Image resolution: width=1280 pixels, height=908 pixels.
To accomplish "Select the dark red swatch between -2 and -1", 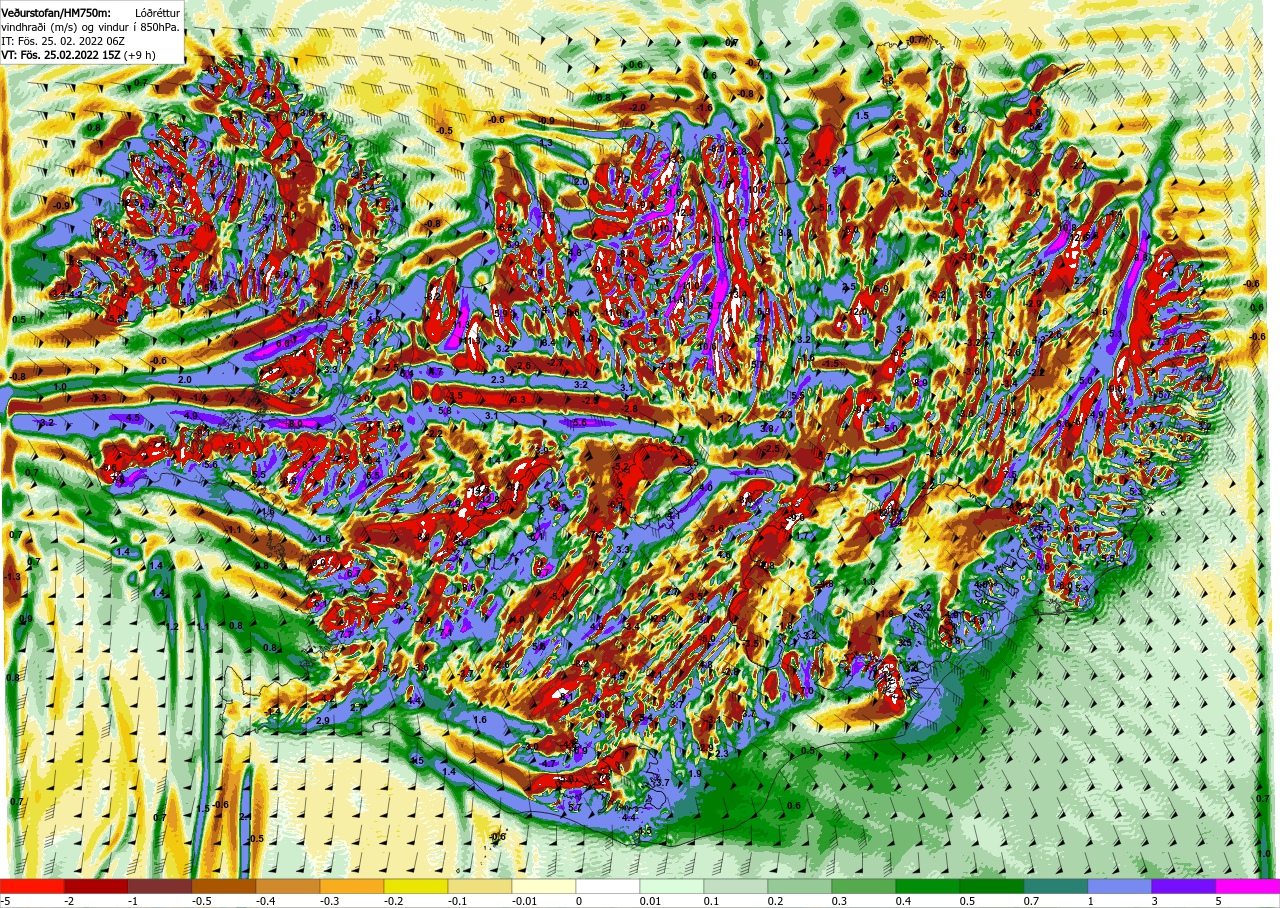I will pyautogui.click(x=96, y=886).
